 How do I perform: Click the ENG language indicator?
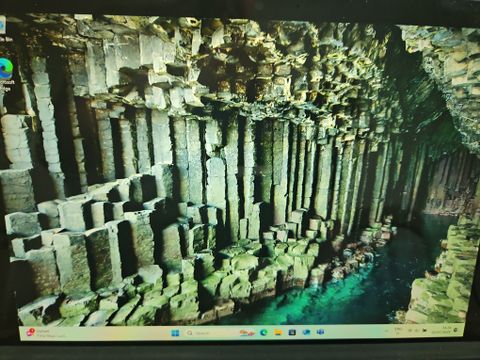(x=398, y=330)
